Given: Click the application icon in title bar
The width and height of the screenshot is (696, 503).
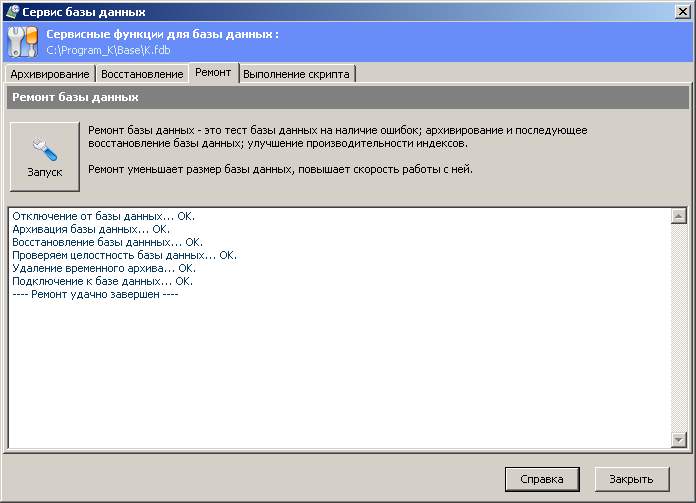Looking at the screenshot, I should pyautogui.click(x=11, y=12).
